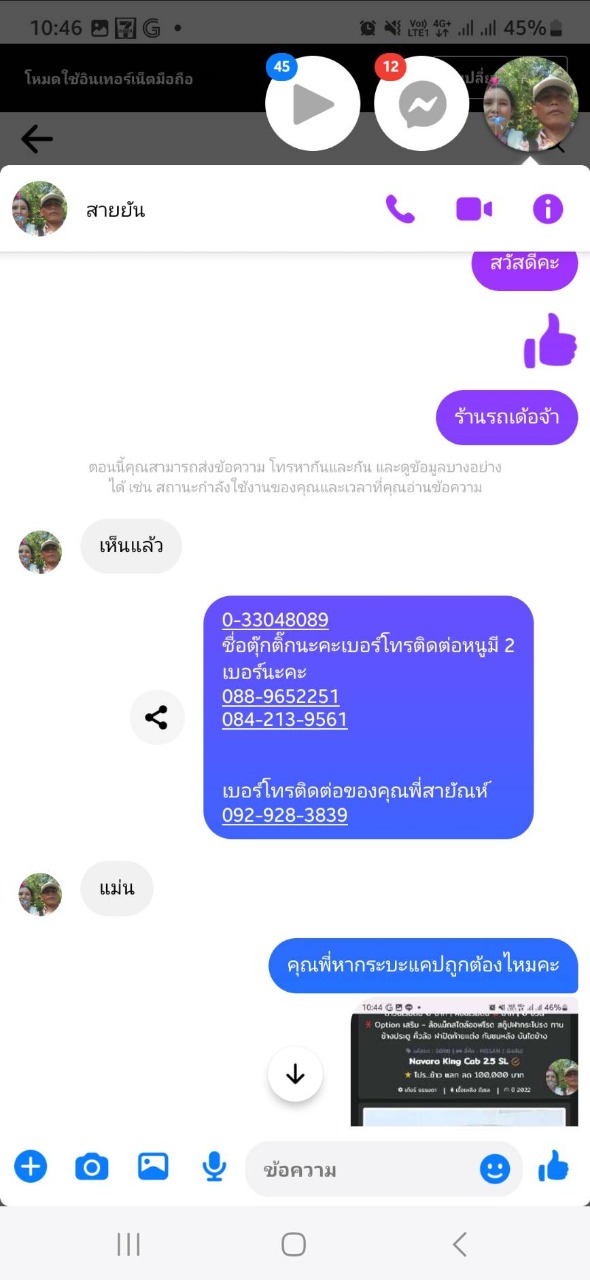This screenshot has height=1280, width=590.
Task: Send a thumbs-up like from the bottom bar
Action: pos(553,1166)
